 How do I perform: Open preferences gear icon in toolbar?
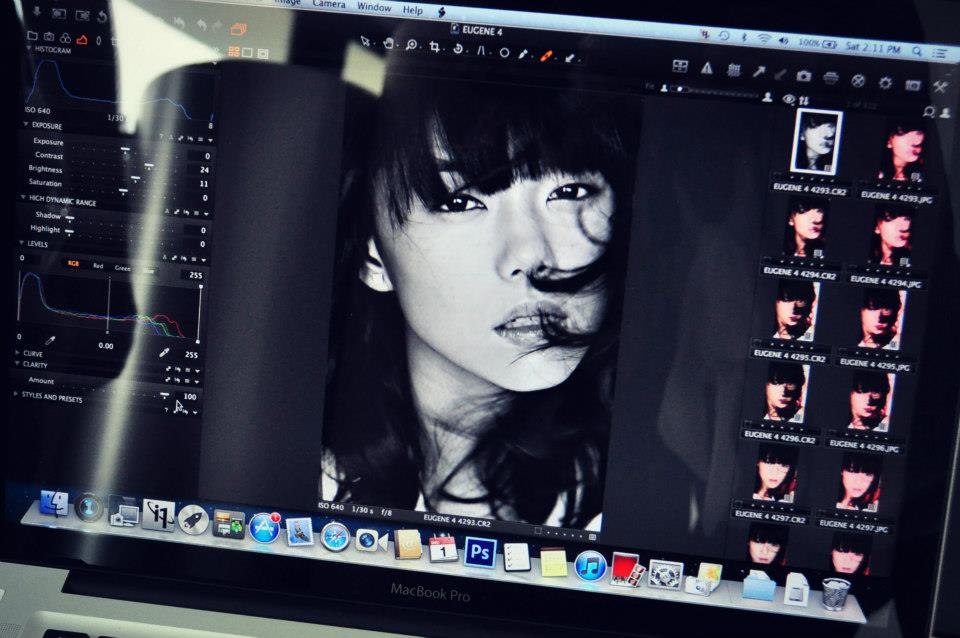click(885, 82)
